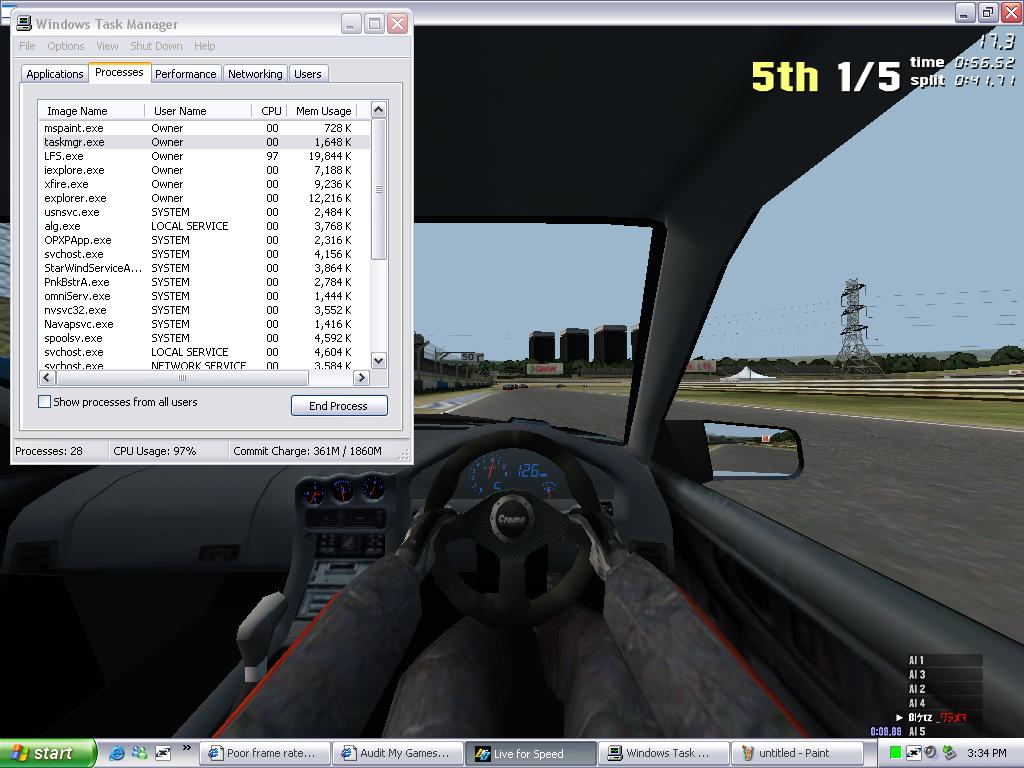Sort processes by CPU column header

[x=270, y=110]
